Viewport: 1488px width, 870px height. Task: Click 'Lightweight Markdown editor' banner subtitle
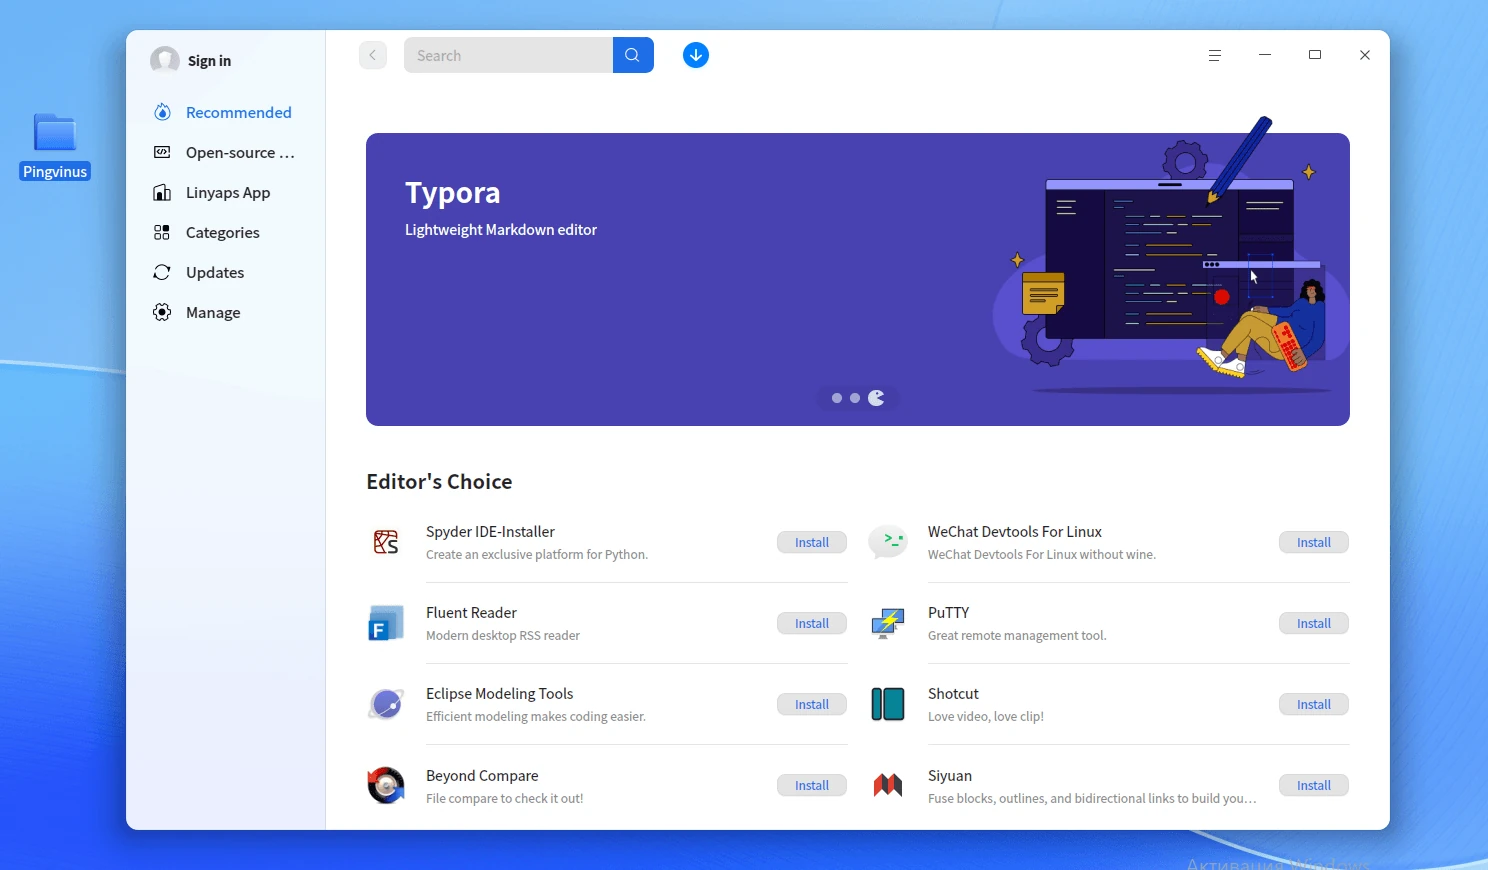[501, 230]
